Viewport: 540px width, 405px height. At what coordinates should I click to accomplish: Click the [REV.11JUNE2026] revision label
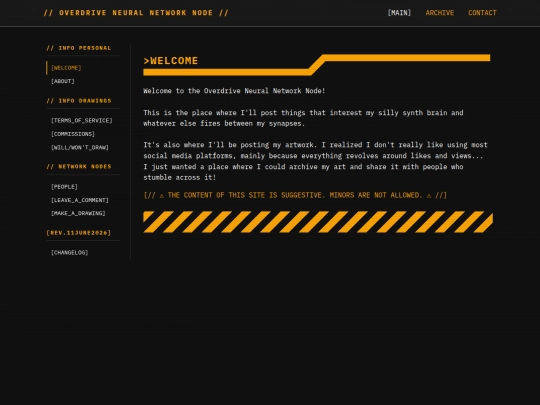point(79,233)
